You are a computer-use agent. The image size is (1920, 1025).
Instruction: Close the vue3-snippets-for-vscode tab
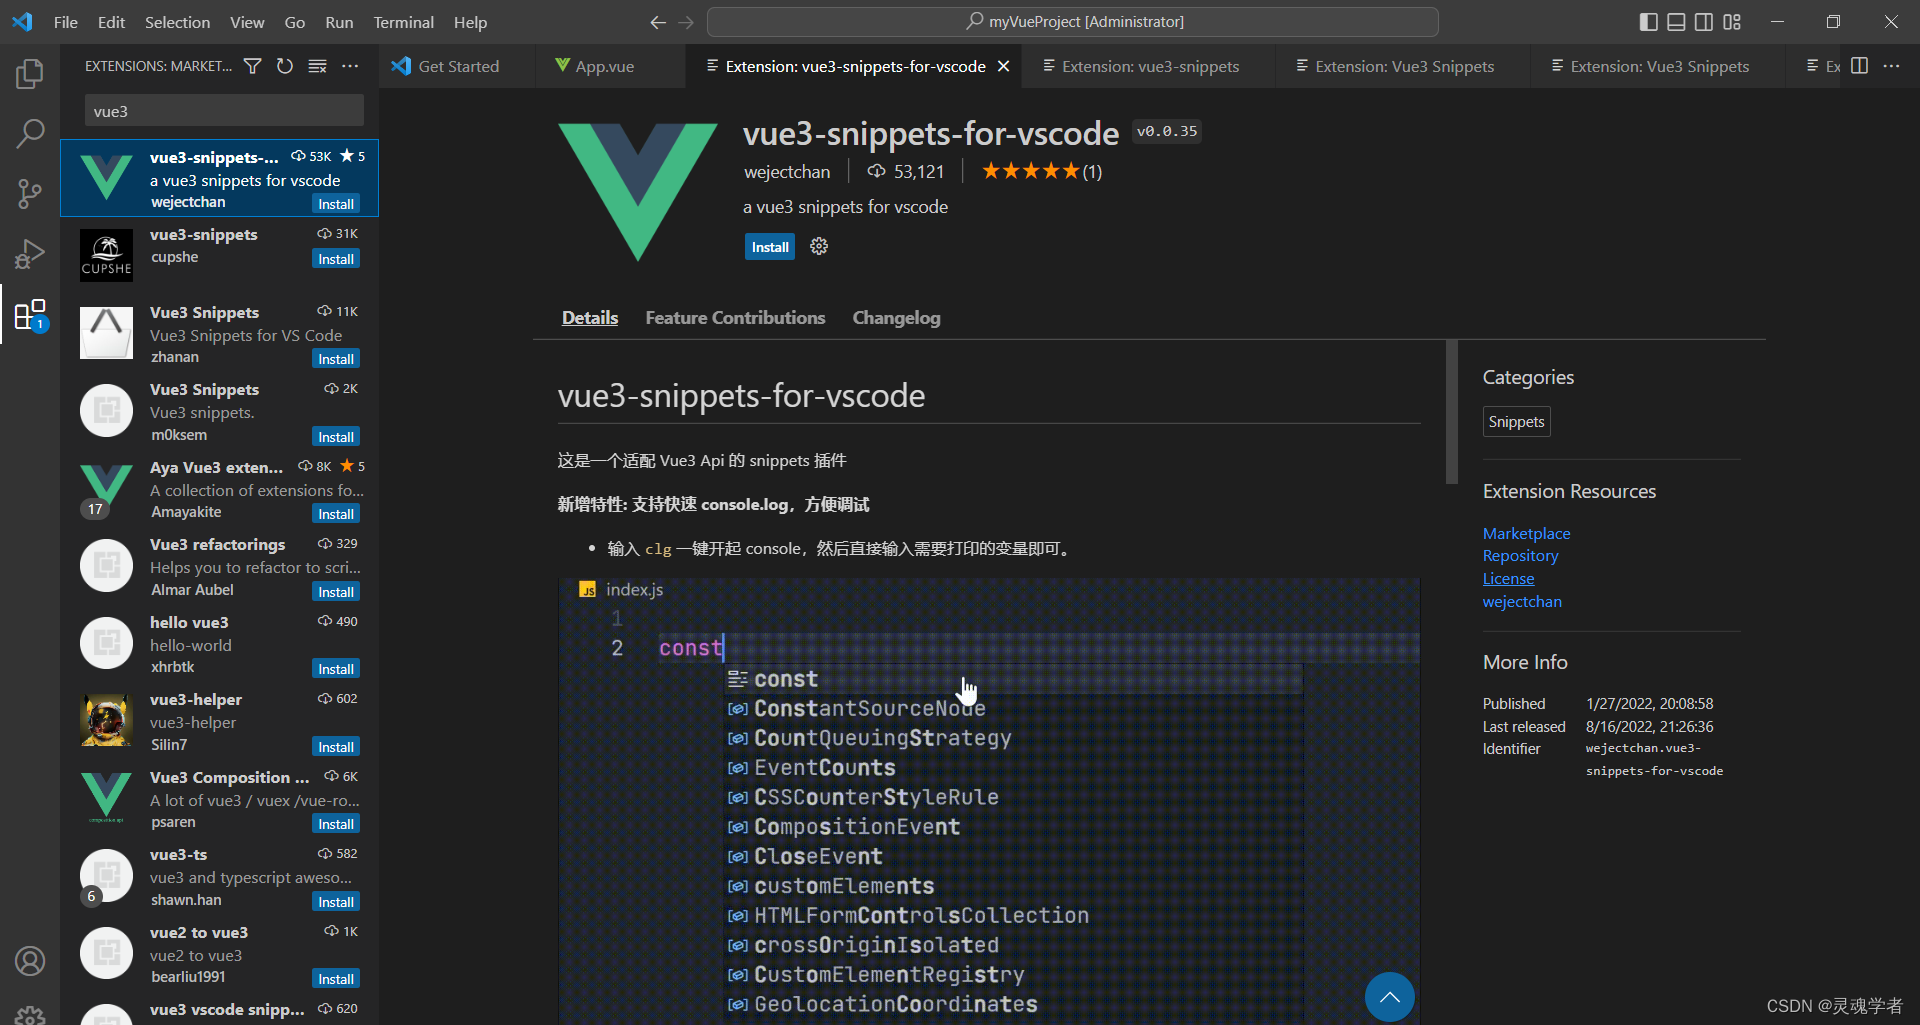tap(1004, 66)
